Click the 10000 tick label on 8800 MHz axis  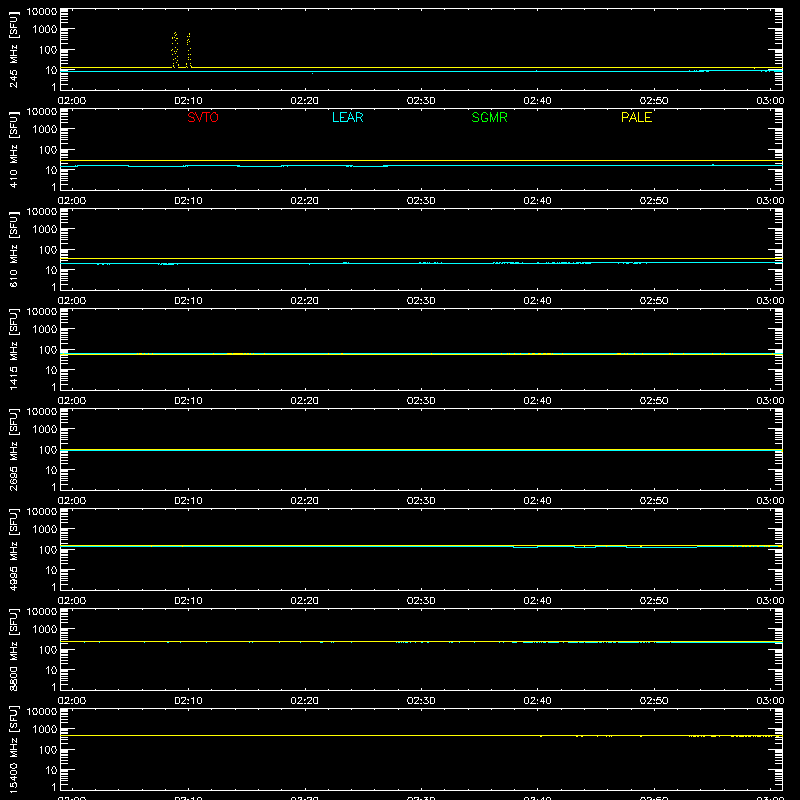(42, 612)
